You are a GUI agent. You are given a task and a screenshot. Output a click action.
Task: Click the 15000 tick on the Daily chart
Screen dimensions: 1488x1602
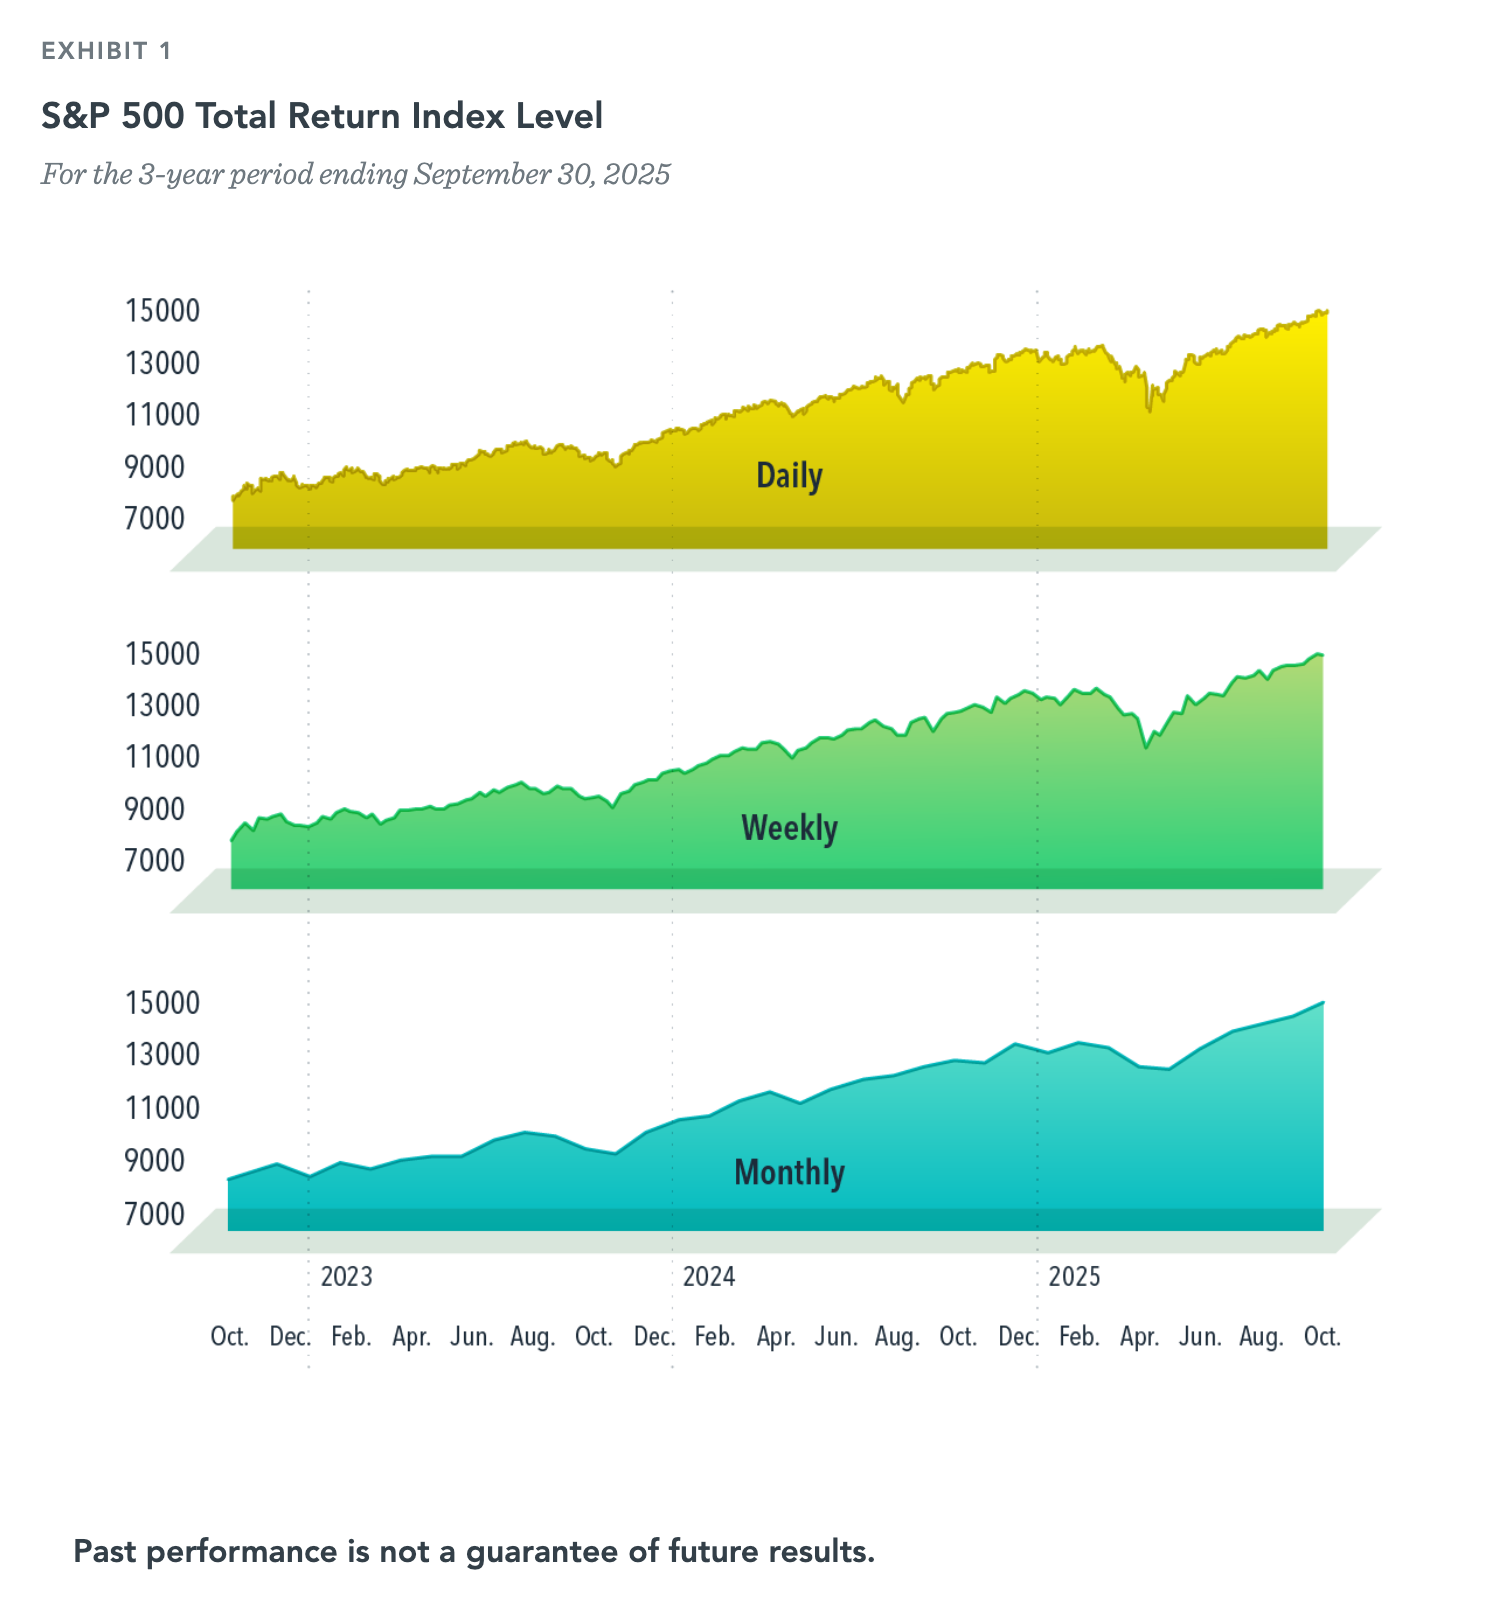coord(162,311)
